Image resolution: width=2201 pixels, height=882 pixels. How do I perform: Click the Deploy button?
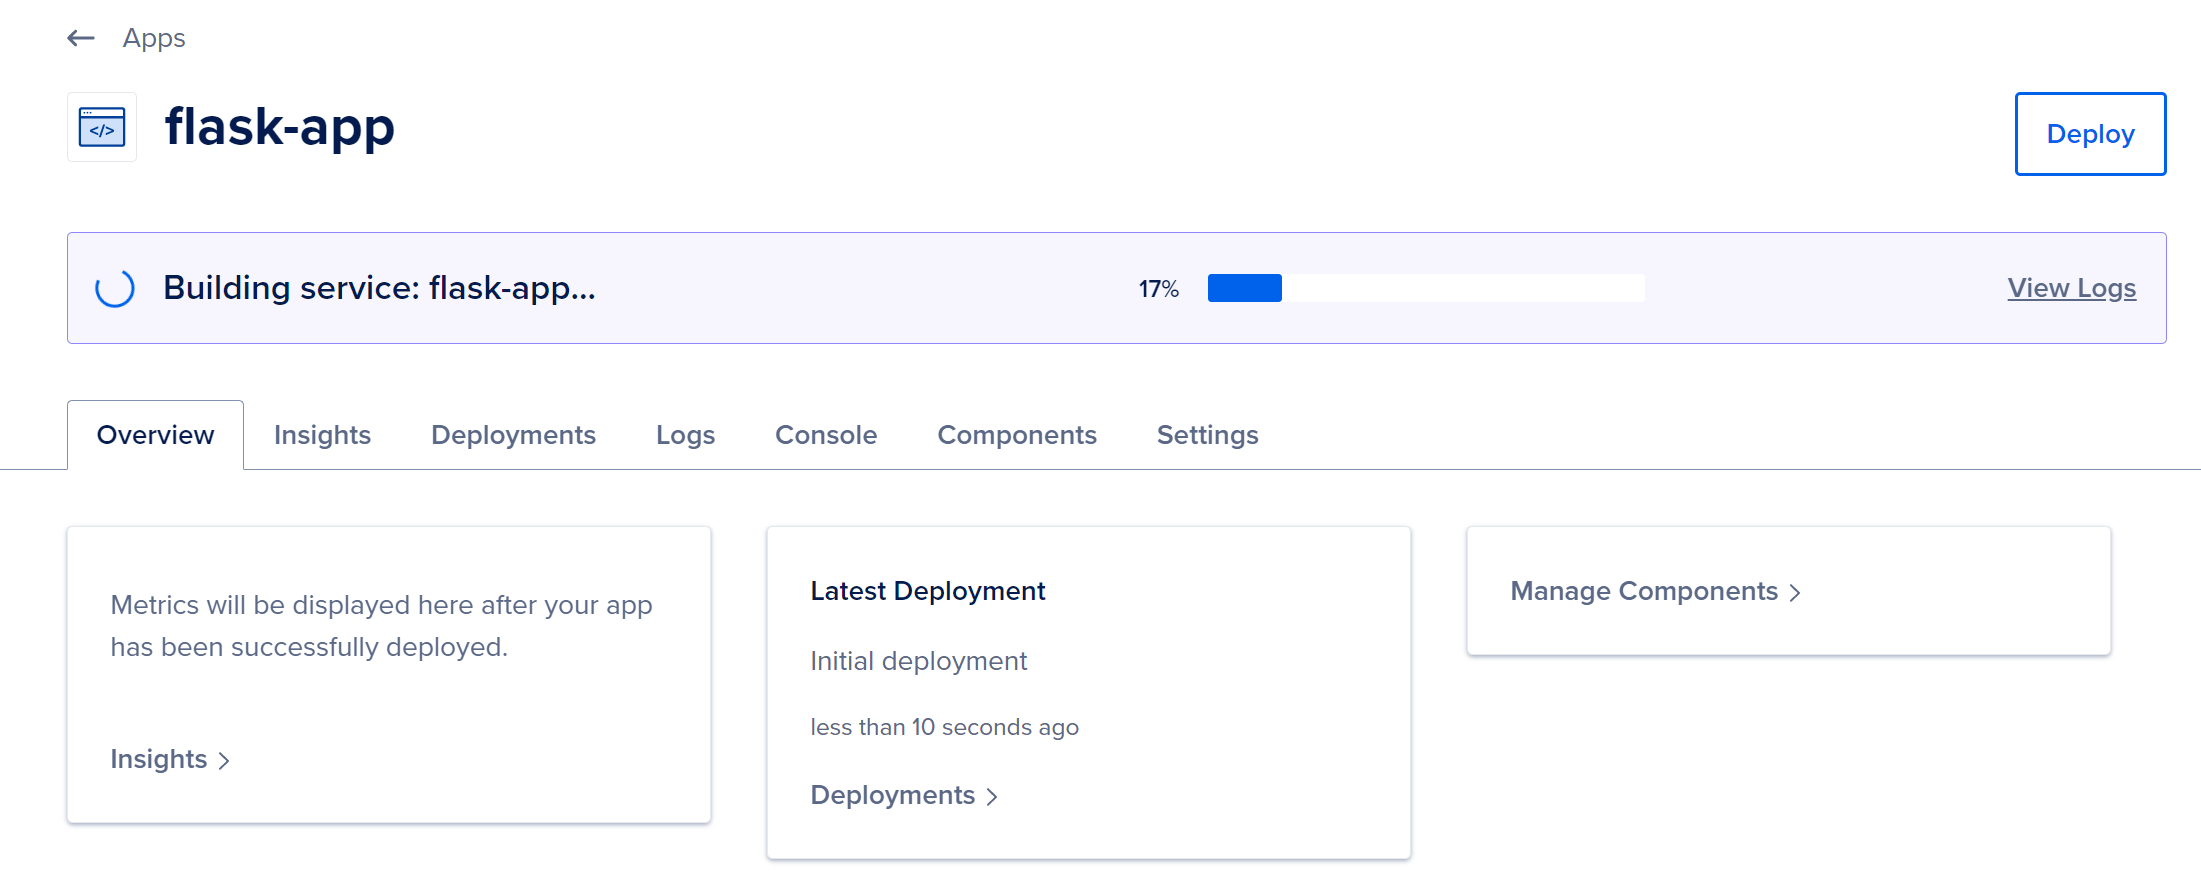point(2090,134)
